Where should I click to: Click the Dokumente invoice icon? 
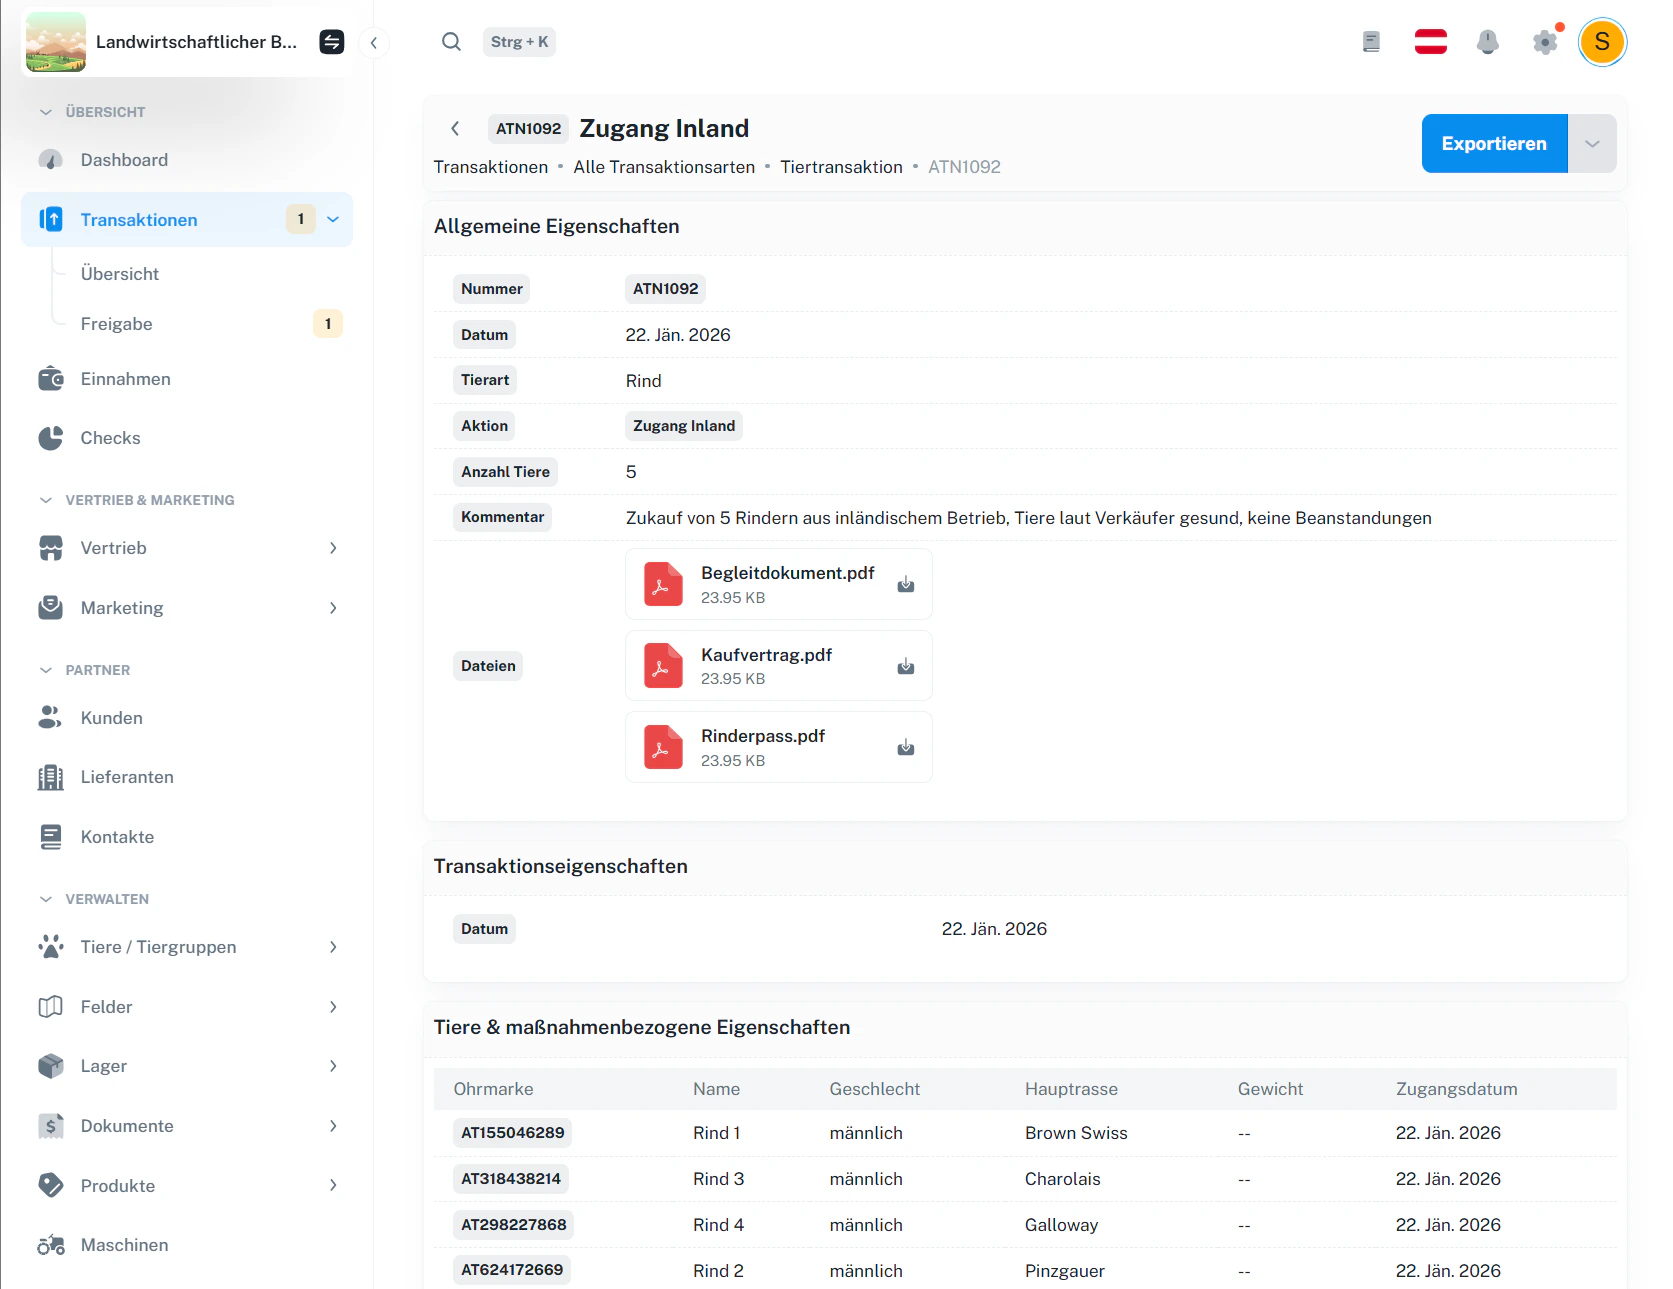coord(50,1126)
